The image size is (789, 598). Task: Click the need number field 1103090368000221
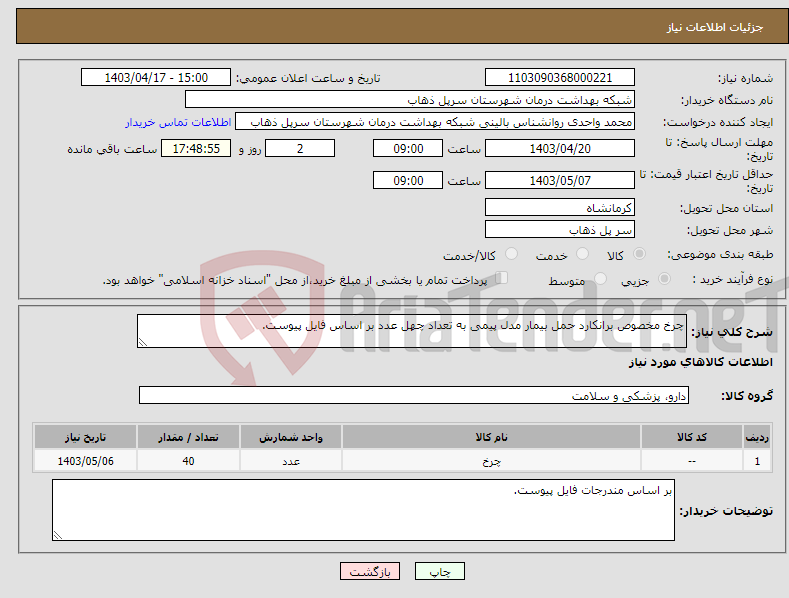560,78
